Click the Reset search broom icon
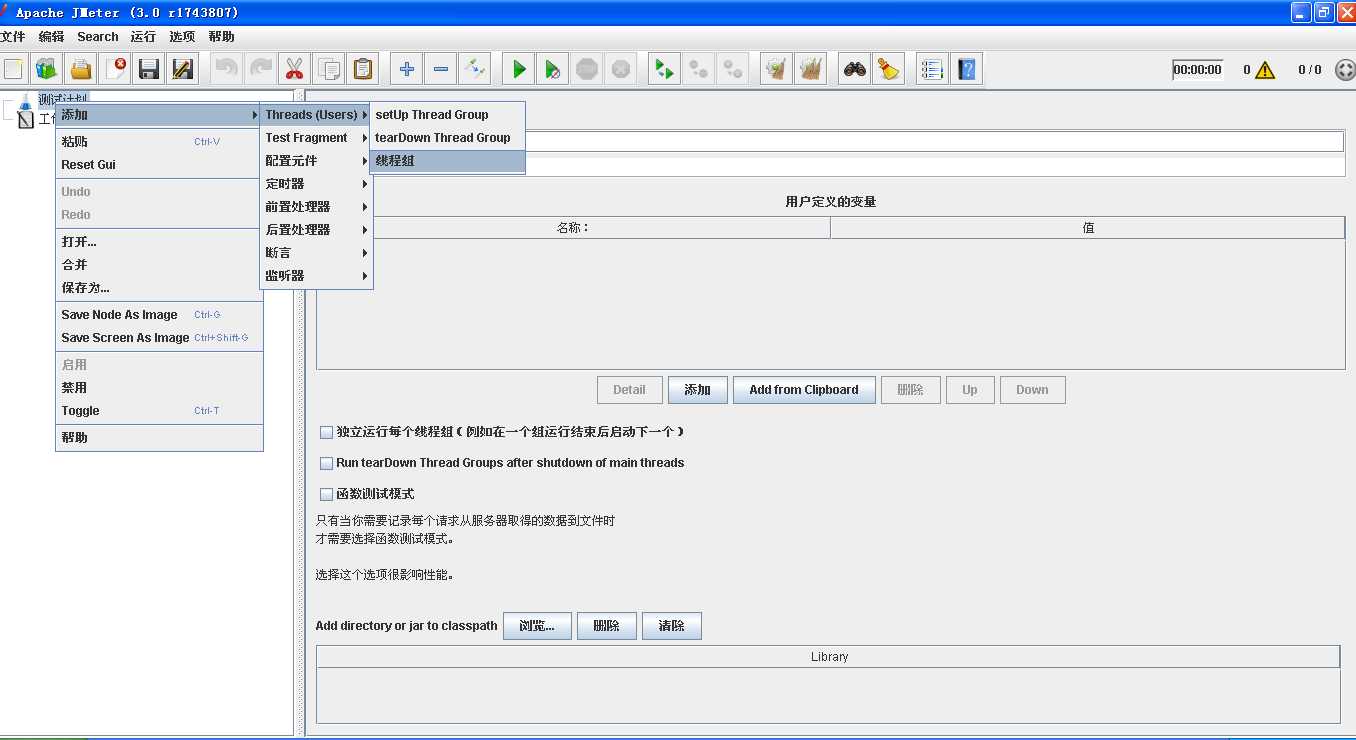Screen dimensions: 1356x740 [887, 69]
